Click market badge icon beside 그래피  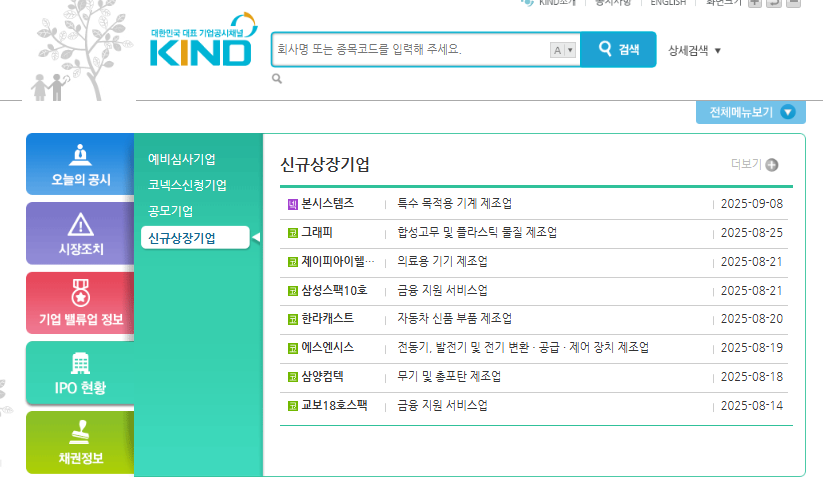[293, 233]
